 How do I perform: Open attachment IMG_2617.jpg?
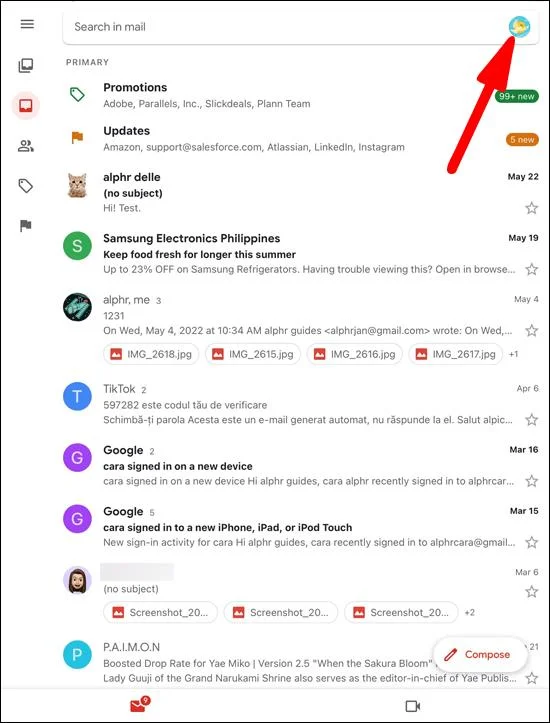[455, 354]
